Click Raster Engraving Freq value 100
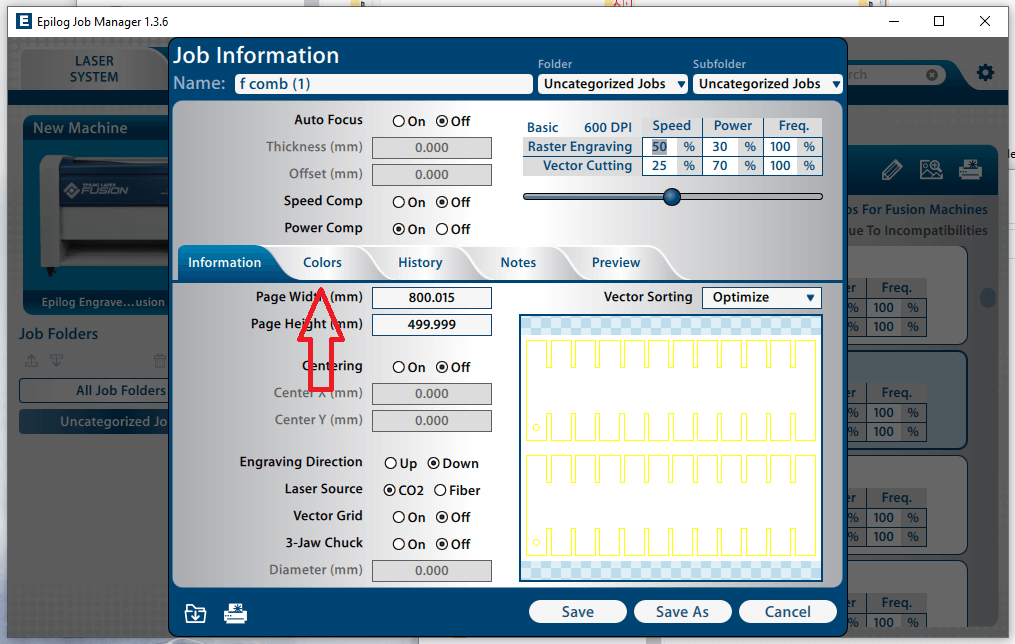Image resolution: width=1015 pixels, height=644 pixels. click(780, 147)
